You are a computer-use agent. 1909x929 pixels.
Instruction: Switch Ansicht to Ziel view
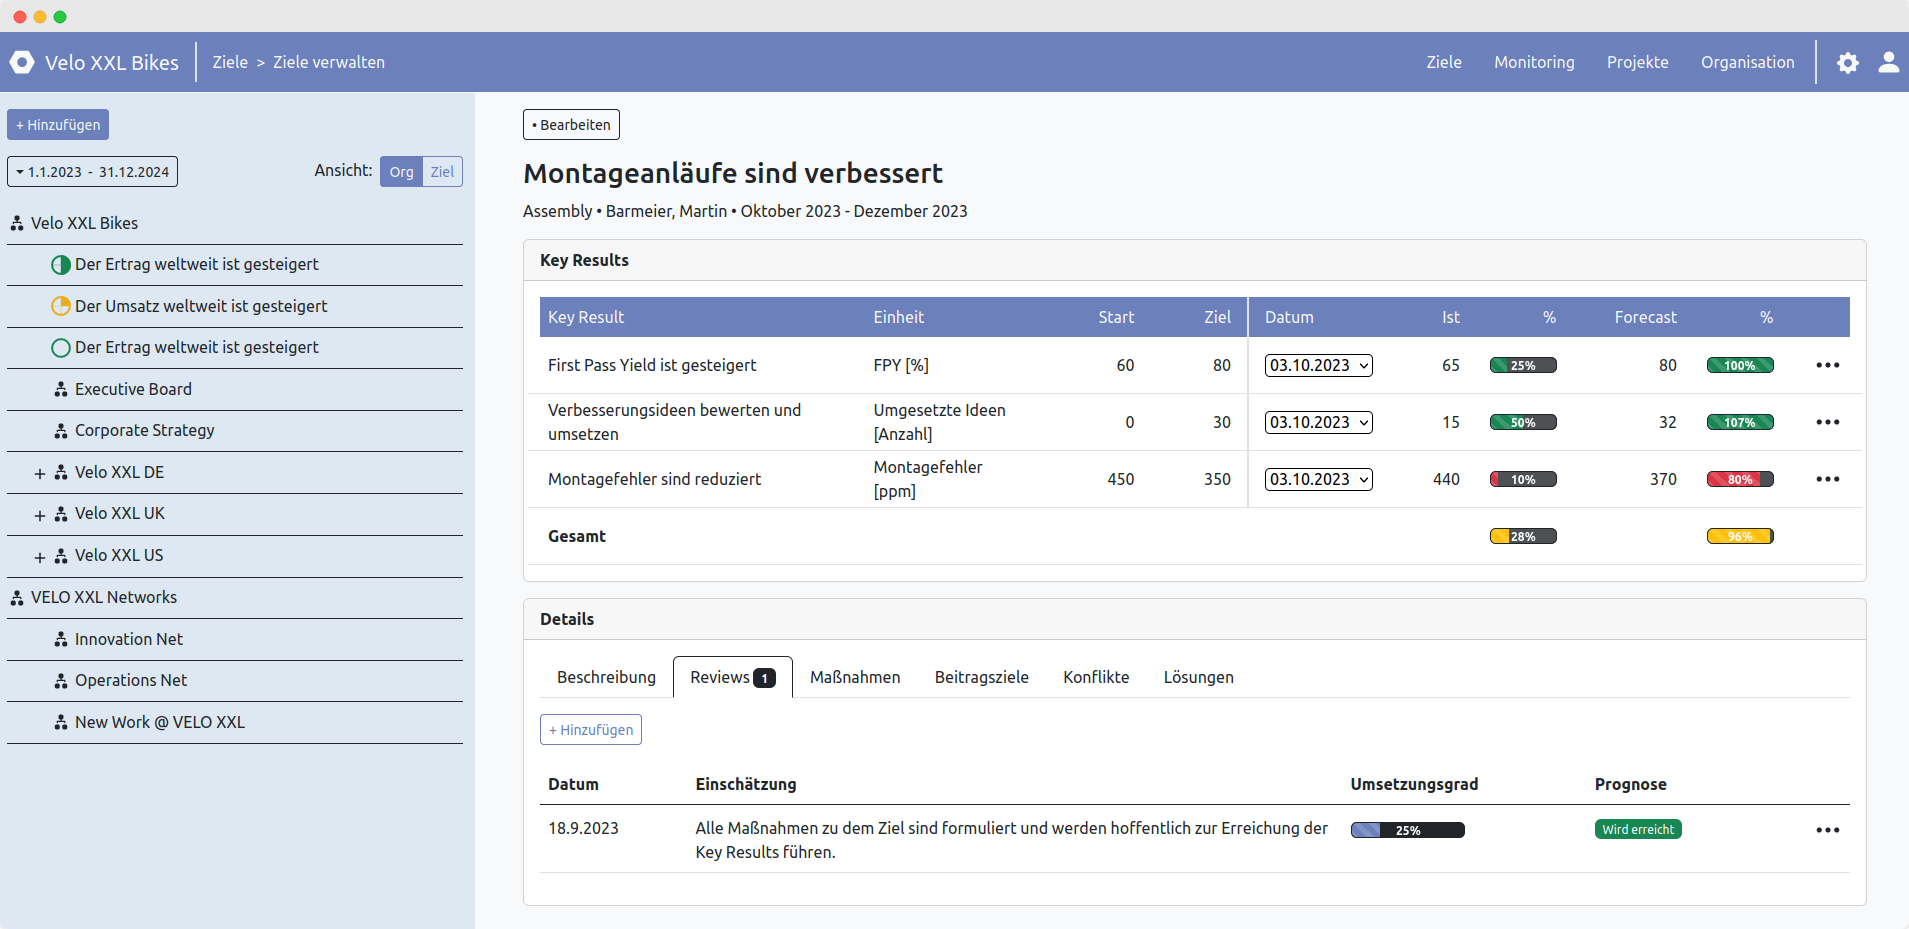click(442, 172)
